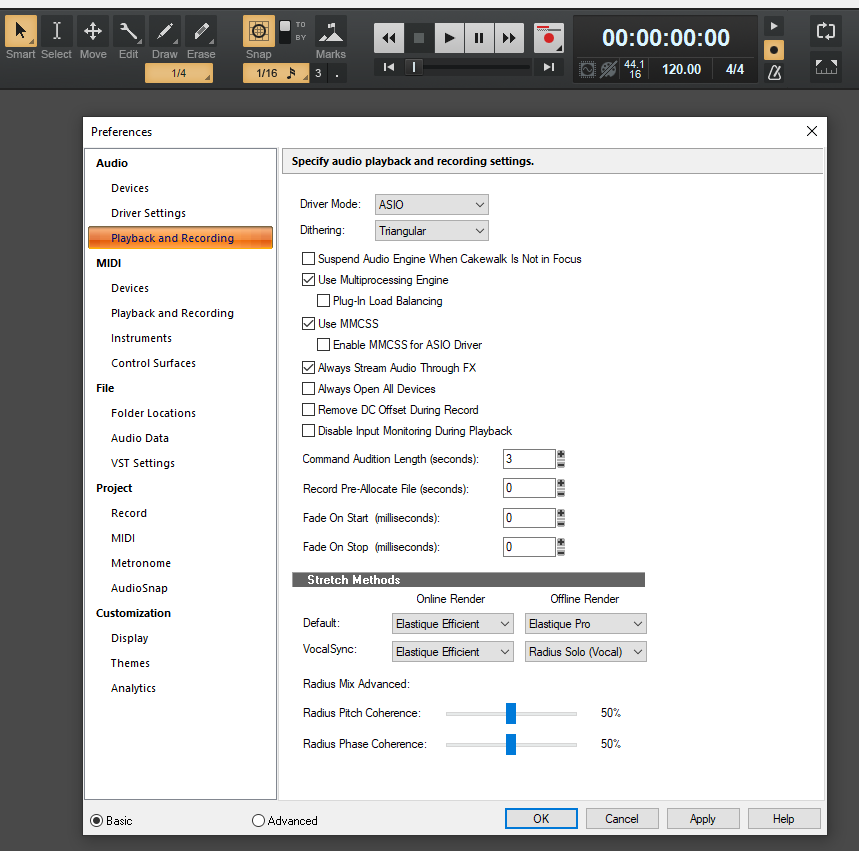The height and width of the screenshot is (851, 859).
Task: Check Always Open All Devices
Action: click(x=308, y=389)
